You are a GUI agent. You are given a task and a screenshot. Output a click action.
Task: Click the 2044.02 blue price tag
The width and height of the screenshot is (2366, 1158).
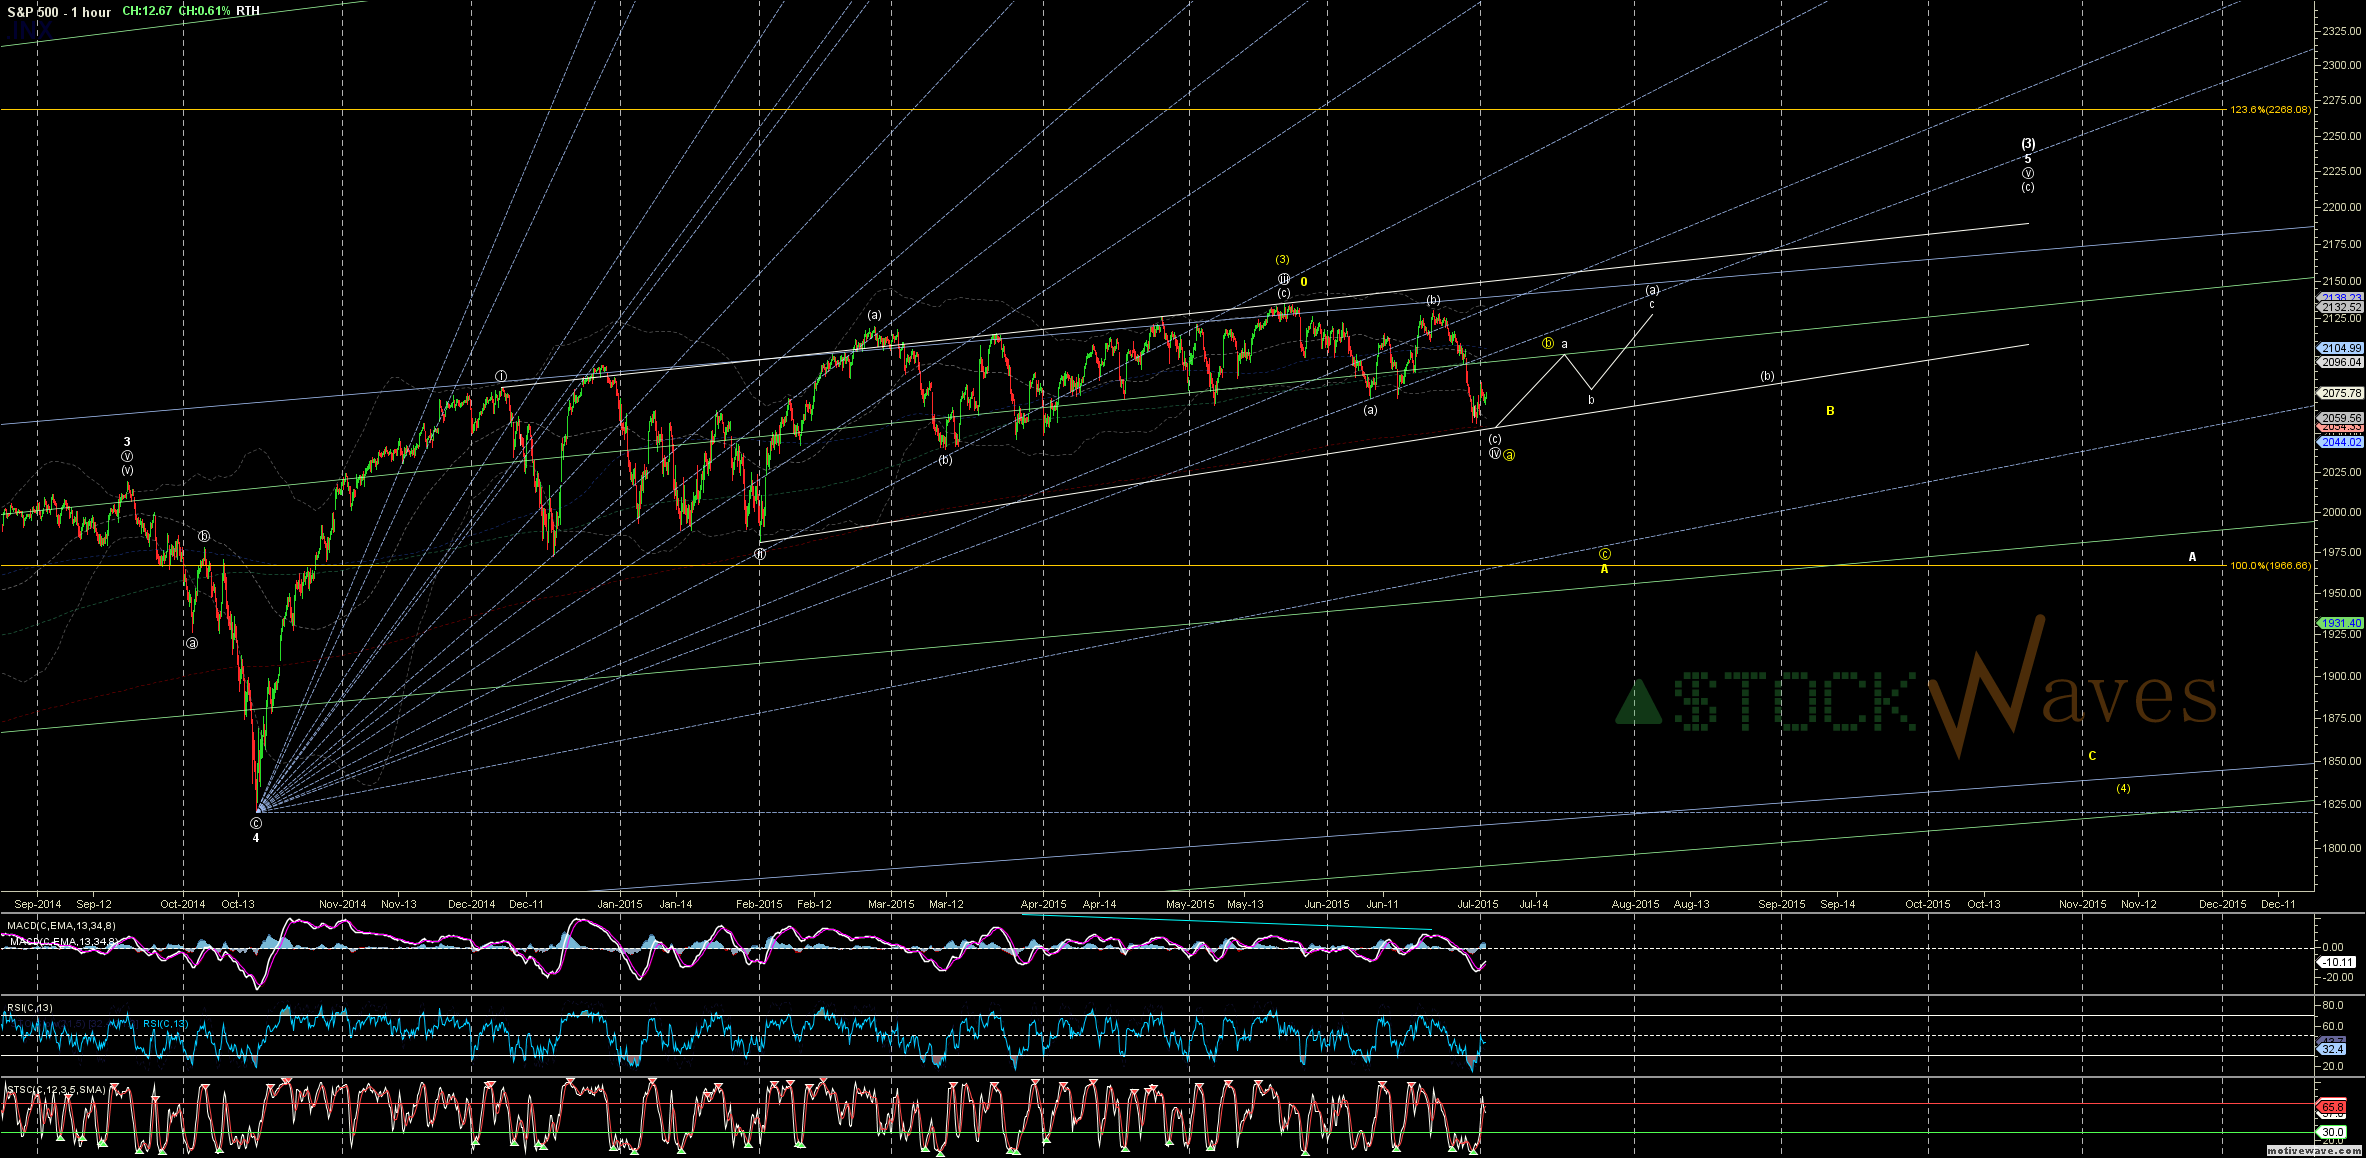click(2341, 442)
